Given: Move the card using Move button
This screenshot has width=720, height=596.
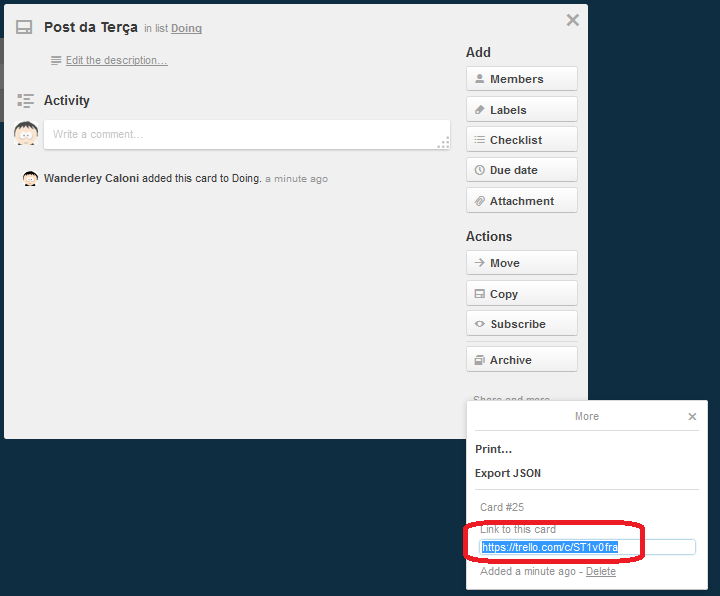Looking at the screenshot, I should 521,263.
